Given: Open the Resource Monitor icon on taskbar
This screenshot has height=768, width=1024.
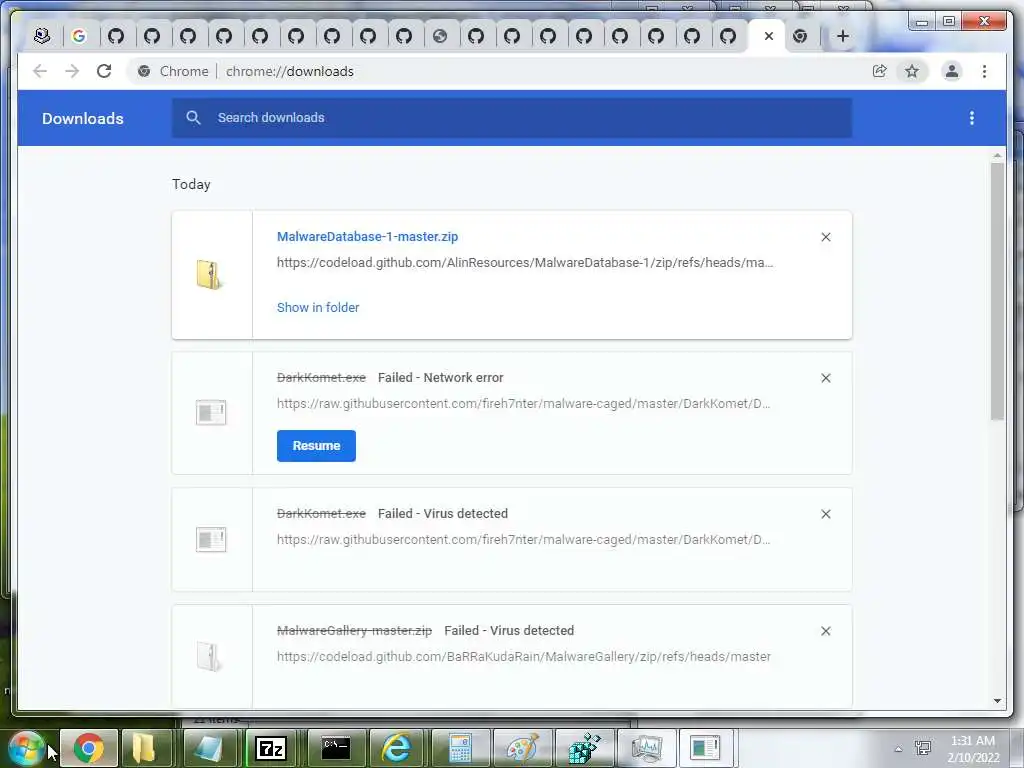Looking at the screenshot, I should pyautogui.click(x=646, y=748).
